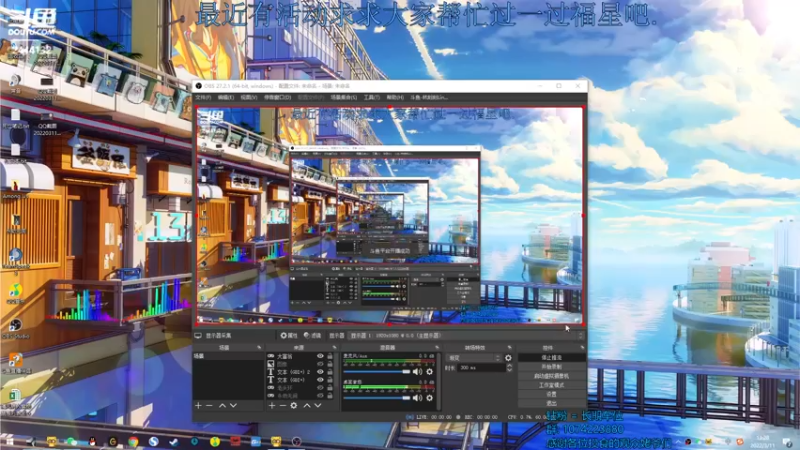Open the 工具(T) menu
Viewport: 800px width, 450px height.
pos(371,97)
